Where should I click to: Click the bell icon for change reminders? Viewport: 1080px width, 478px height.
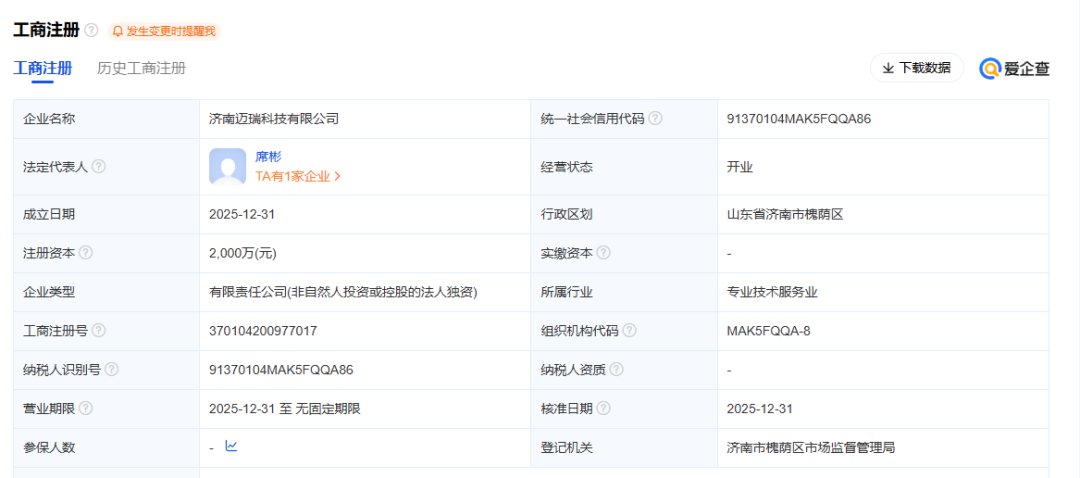coord(118,31)
